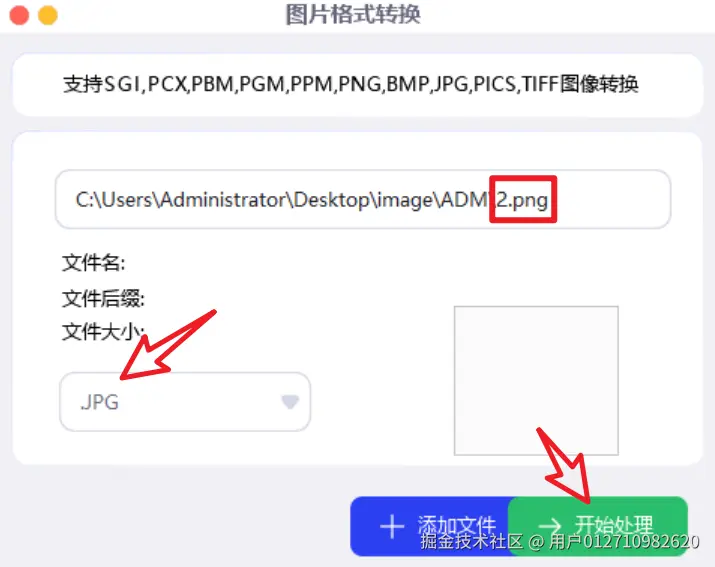This screenshot has width=715, height=567.
Task: Click the 文件名 label
Action: point(93,263)
